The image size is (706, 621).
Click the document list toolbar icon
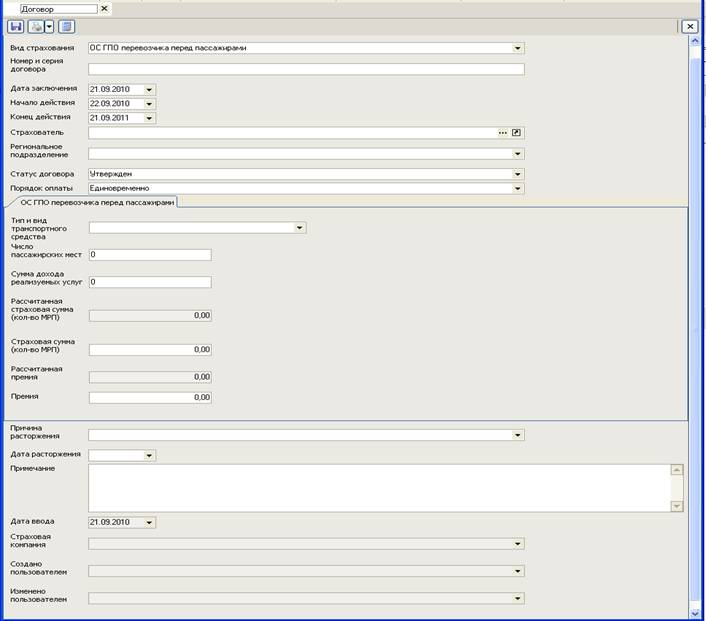pos(66,26)
